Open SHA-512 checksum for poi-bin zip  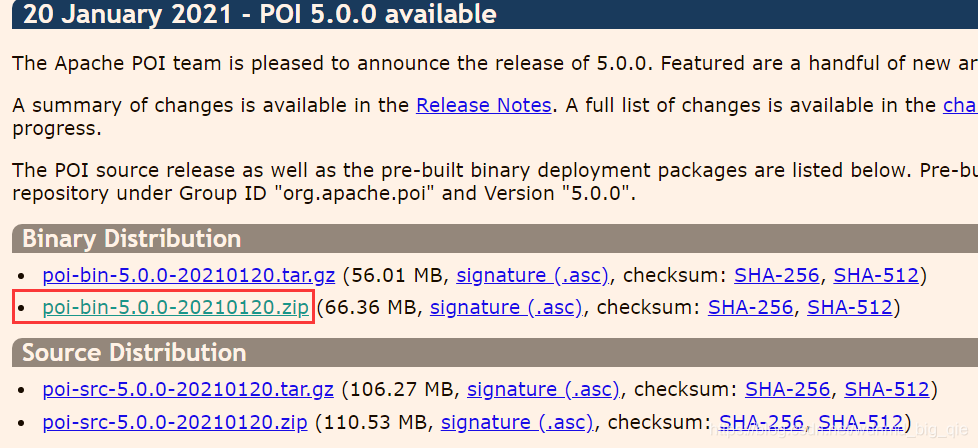pyautogui.click(x=850, y=308)
